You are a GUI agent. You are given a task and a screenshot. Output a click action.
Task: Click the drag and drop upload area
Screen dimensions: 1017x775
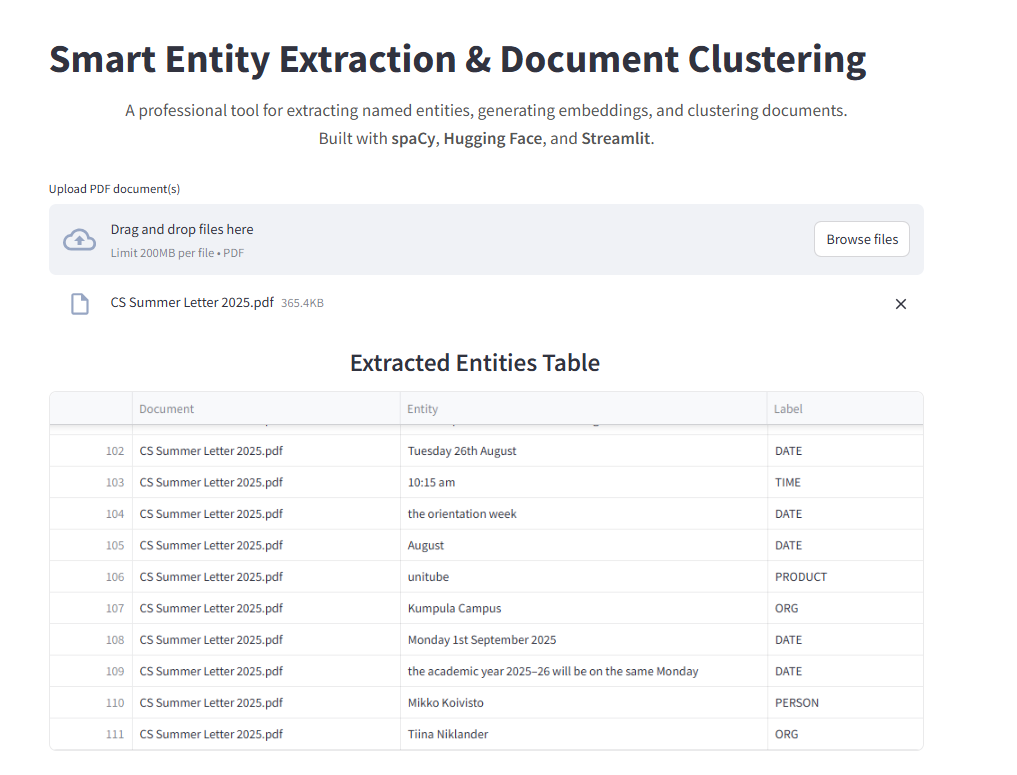click(486, 239)
